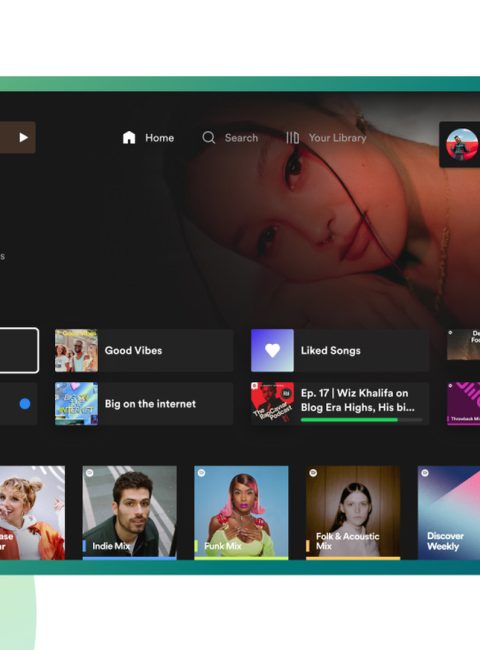Click the Your Library icon
The image size is (480, 650).
tap(292, 138)
